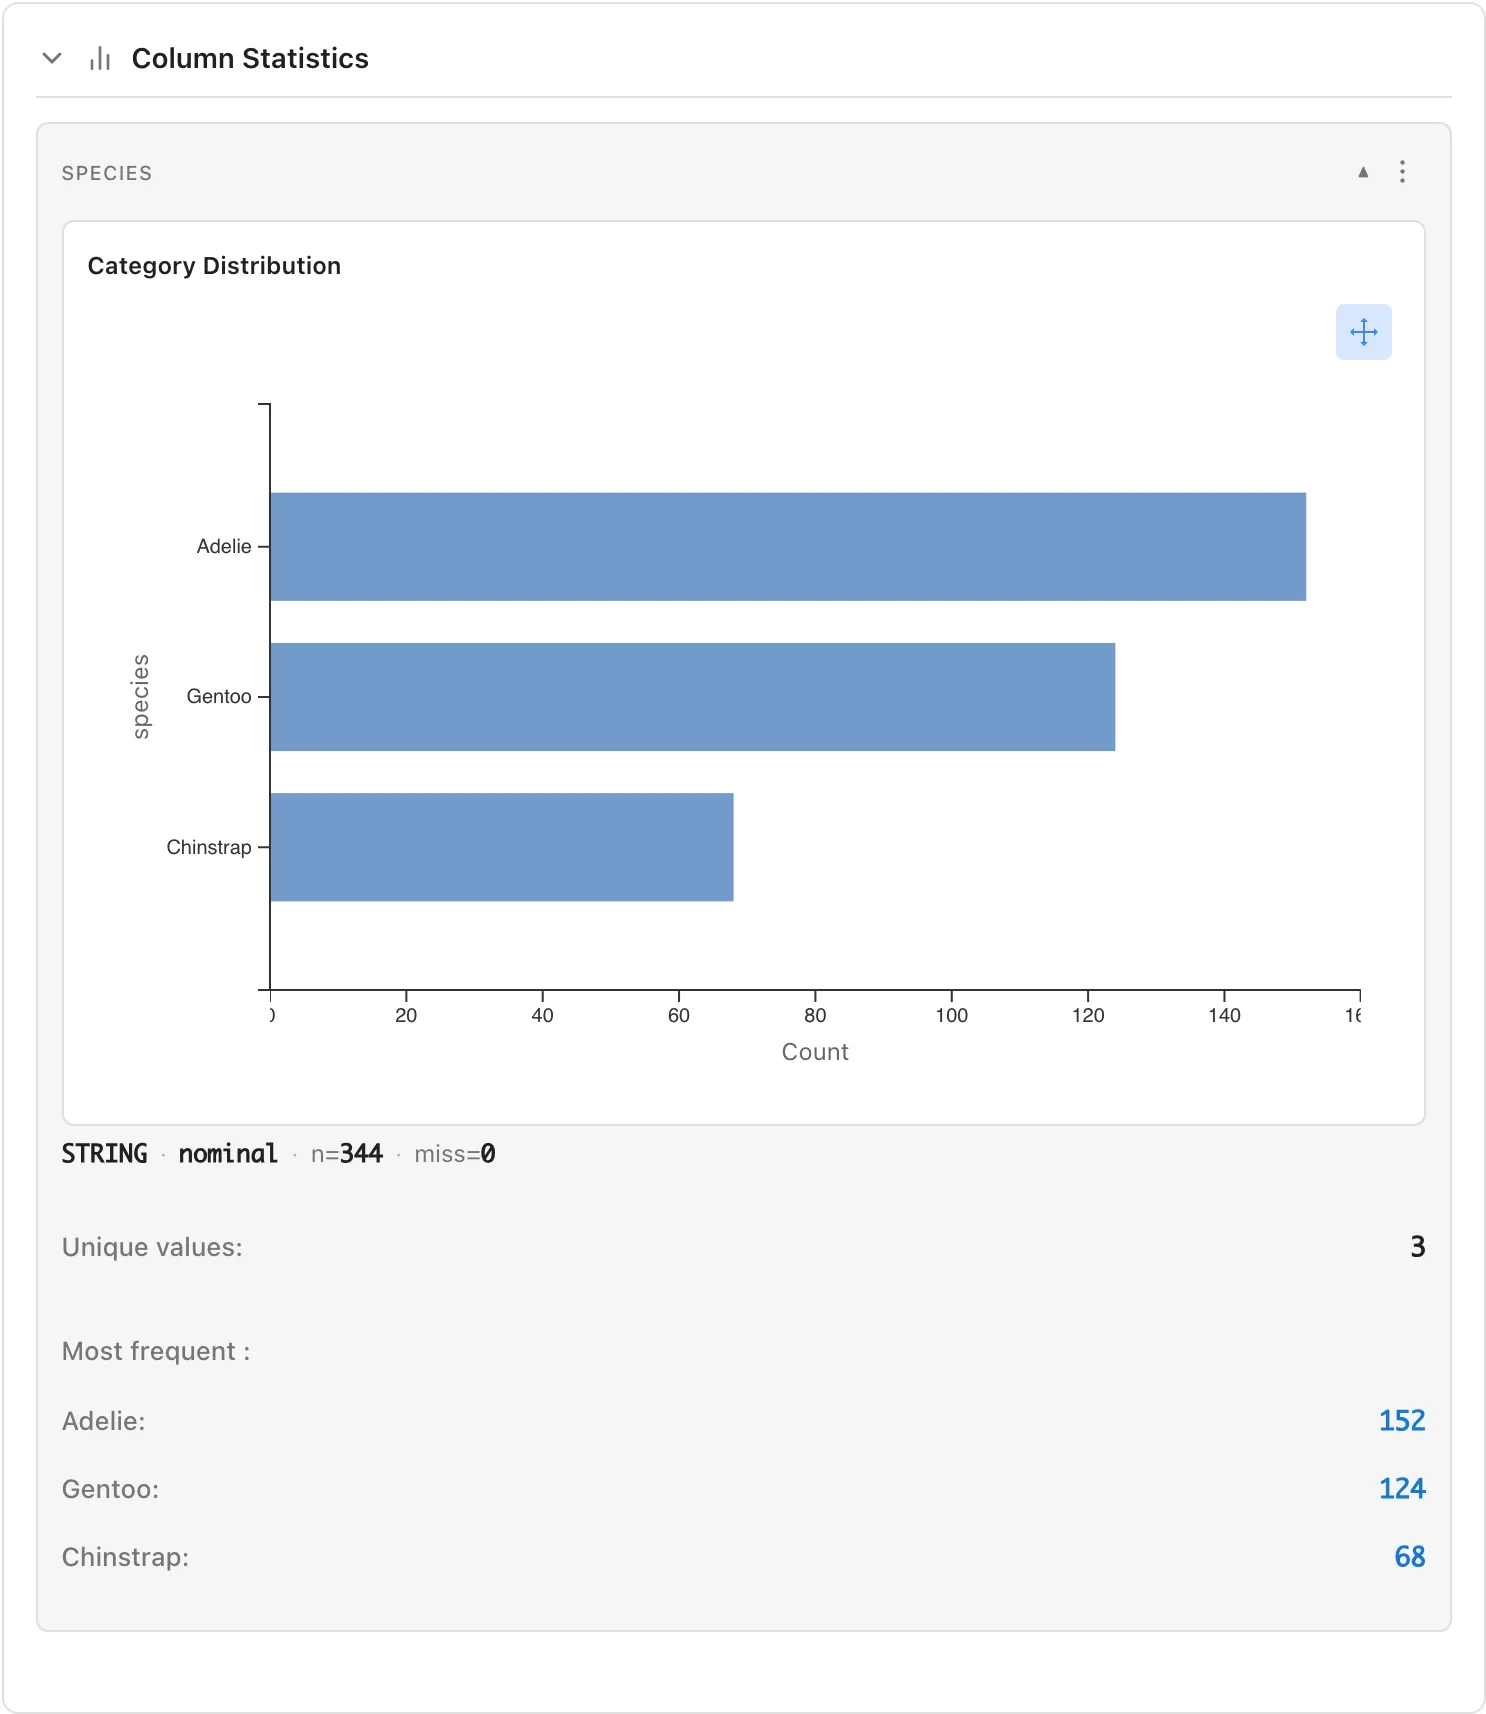1486x1714 pixels.
Task: Open the three-dot menu of the SPECIES card
Action: coord(1402,172)
